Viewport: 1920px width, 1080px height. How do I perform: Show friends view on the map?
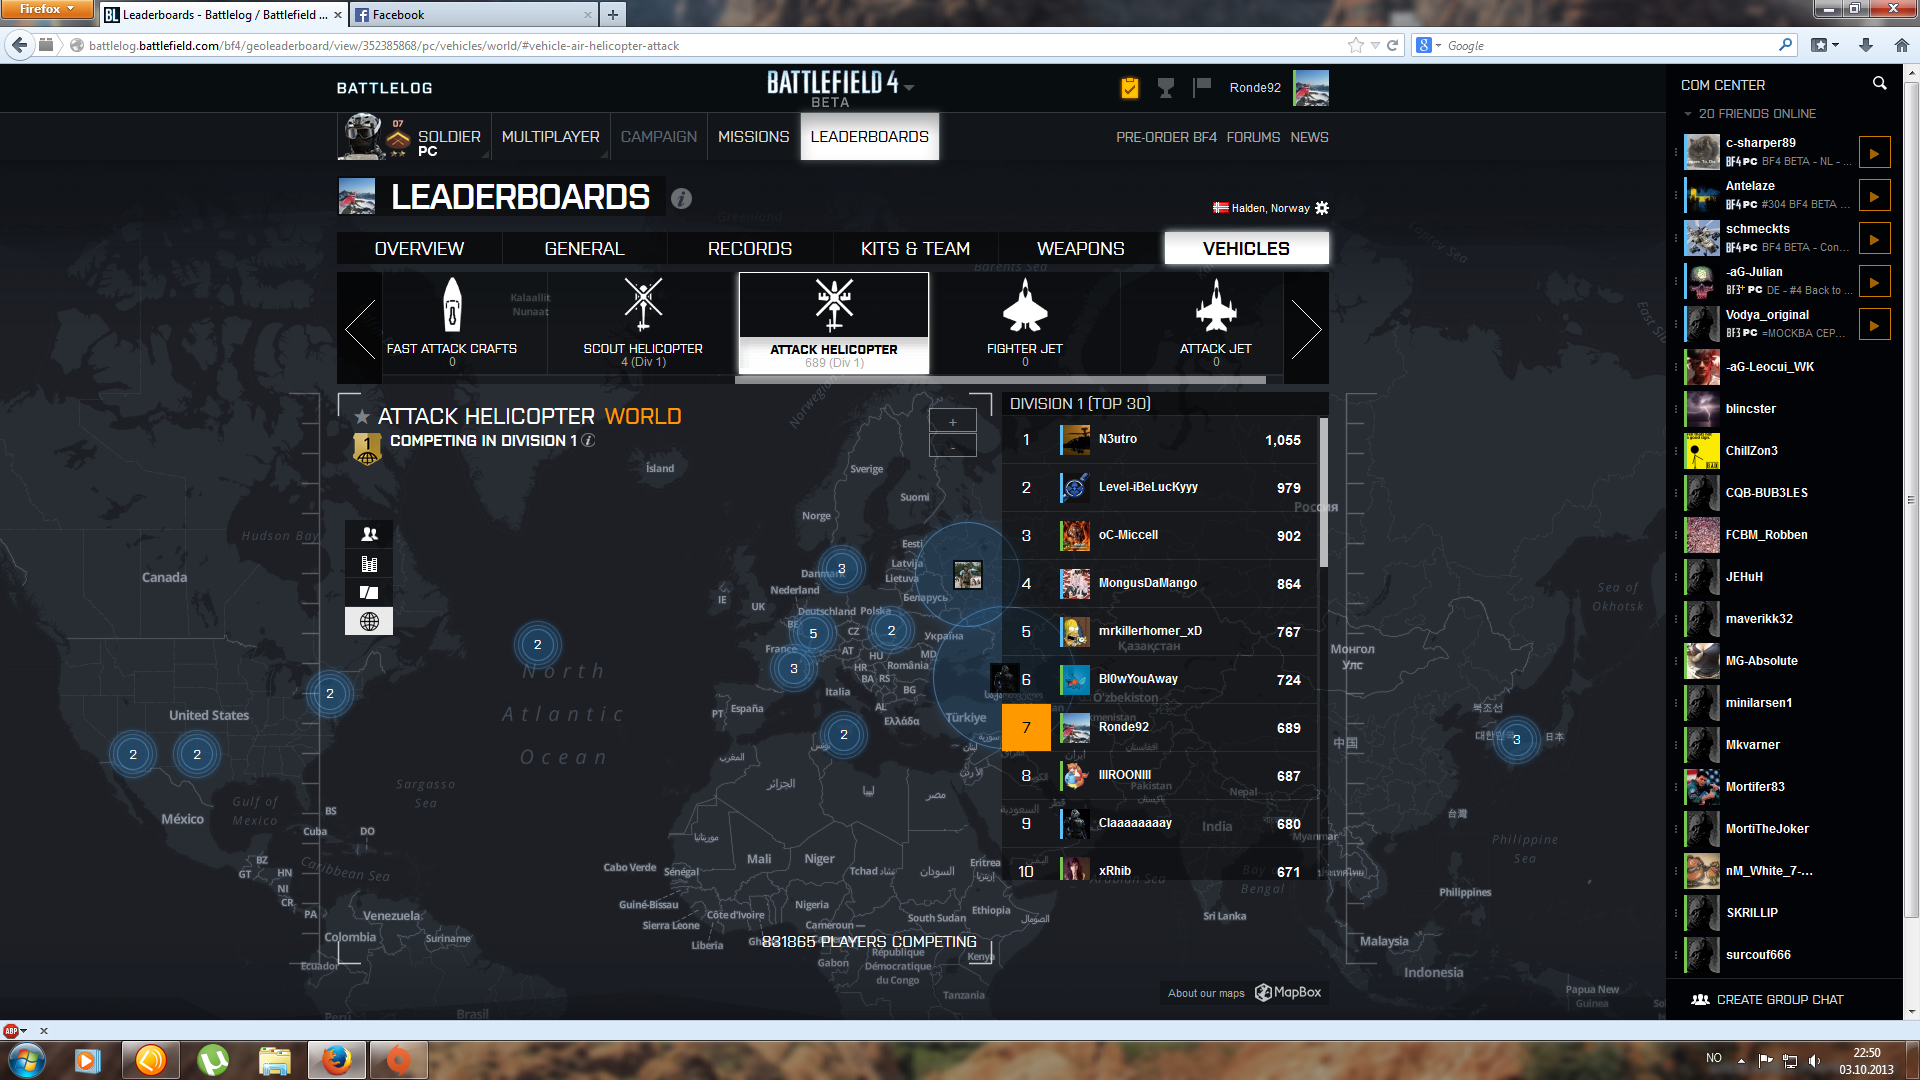[x=369, y=534]
